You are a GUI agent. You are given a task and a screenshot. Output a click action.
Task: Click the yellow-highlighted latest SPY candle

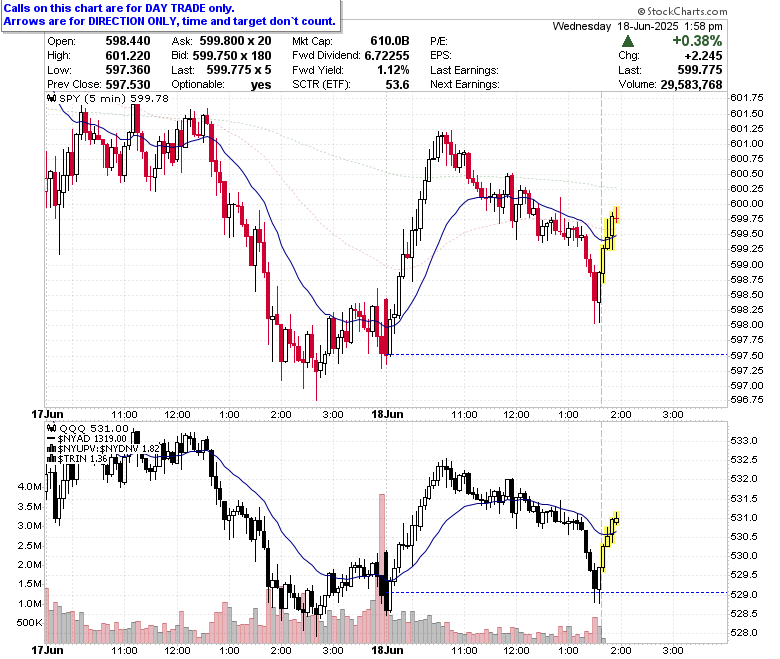[x=617, y=215]
